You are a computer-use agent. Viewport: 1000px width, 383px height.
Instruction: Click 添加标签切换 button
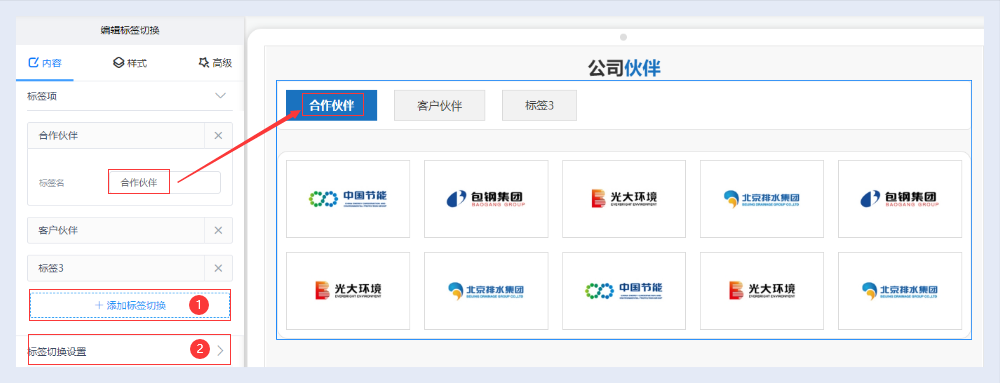(129, 305)
